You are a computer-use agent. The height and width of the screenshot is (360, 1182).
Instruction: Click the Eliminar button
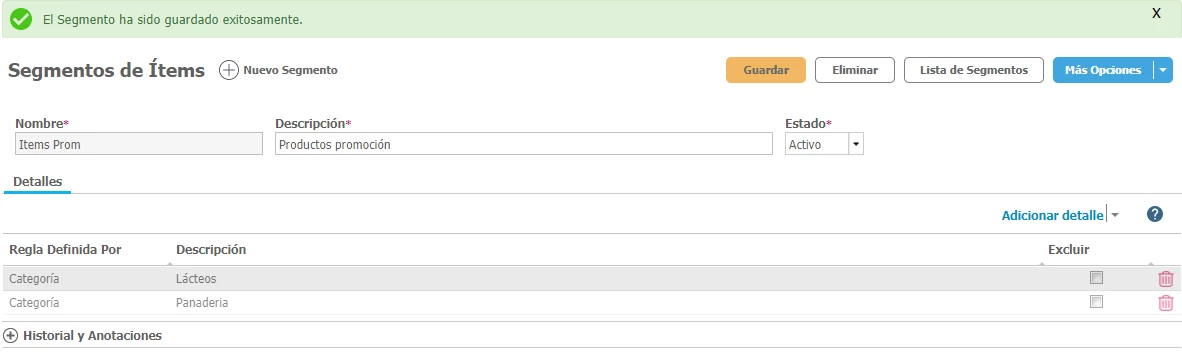(855, 70)
